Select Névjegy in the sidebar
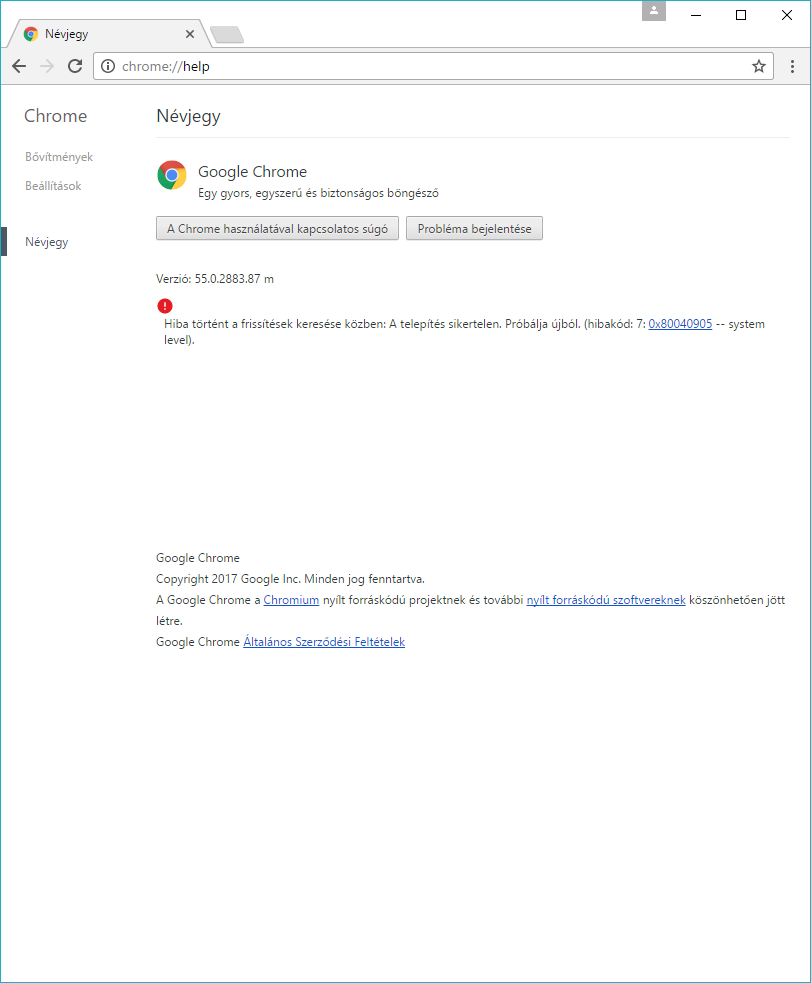 point(47,242)
